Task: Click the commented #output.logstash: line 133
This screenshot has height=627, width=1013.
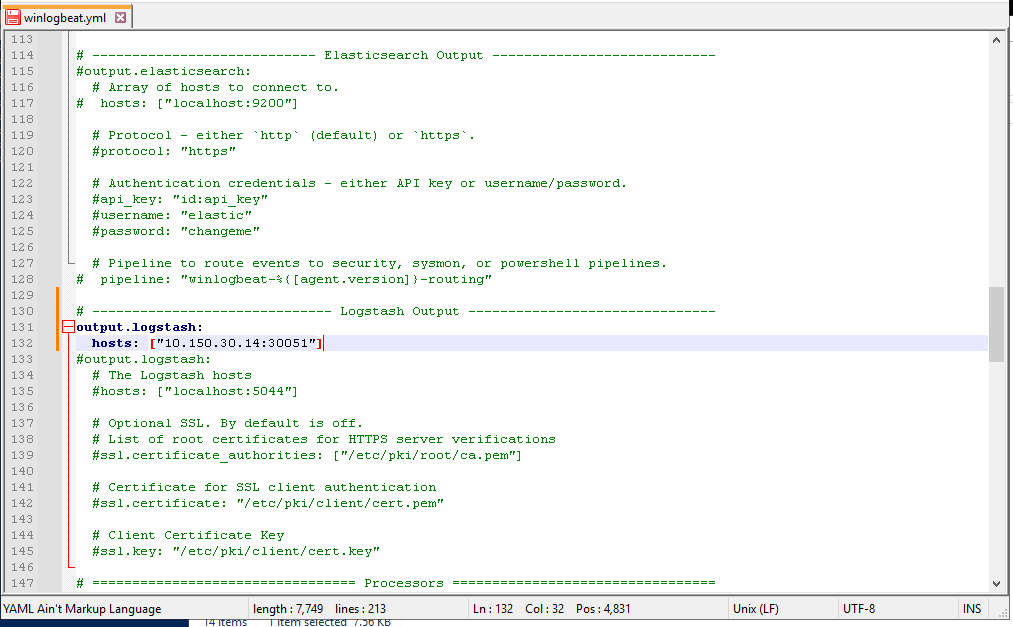Action: [143, 359]
